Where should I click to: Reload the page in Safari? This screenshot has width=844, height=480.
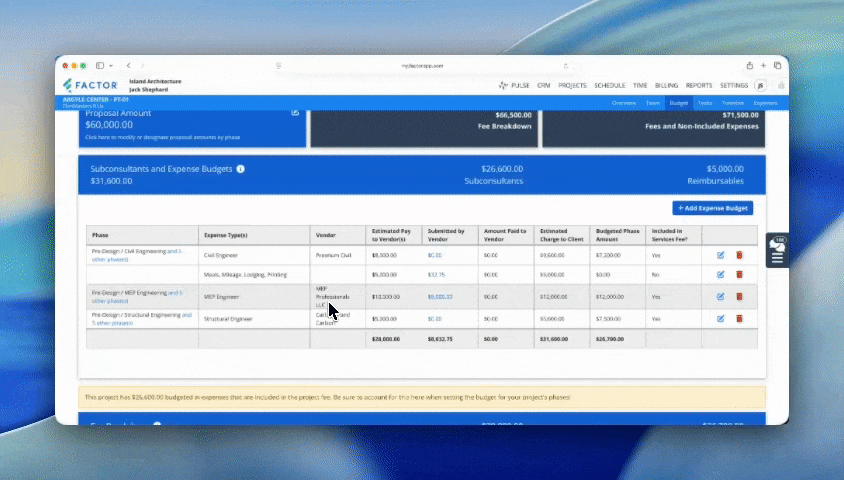point(566,66)
